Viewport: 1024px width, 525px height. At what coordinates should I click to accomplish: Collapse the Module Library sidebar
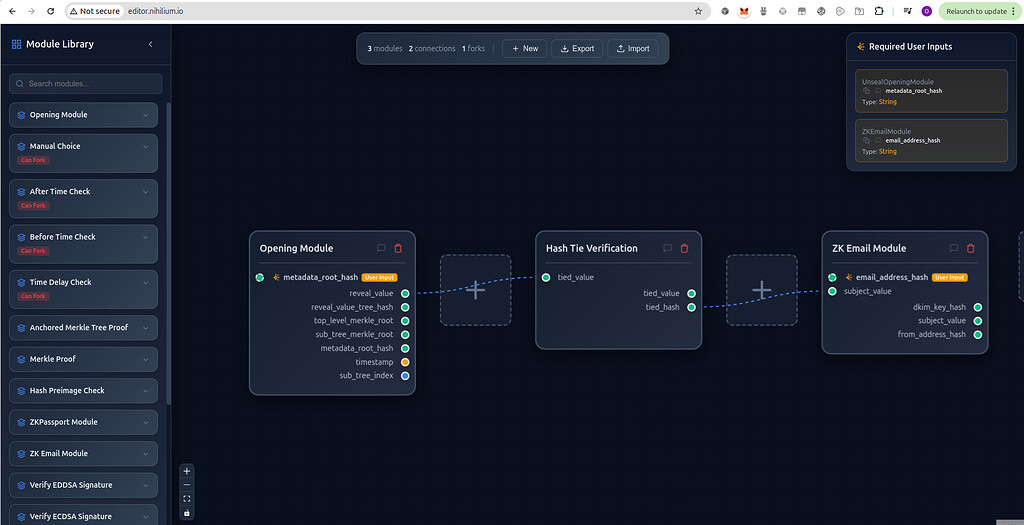pos(151,44)
